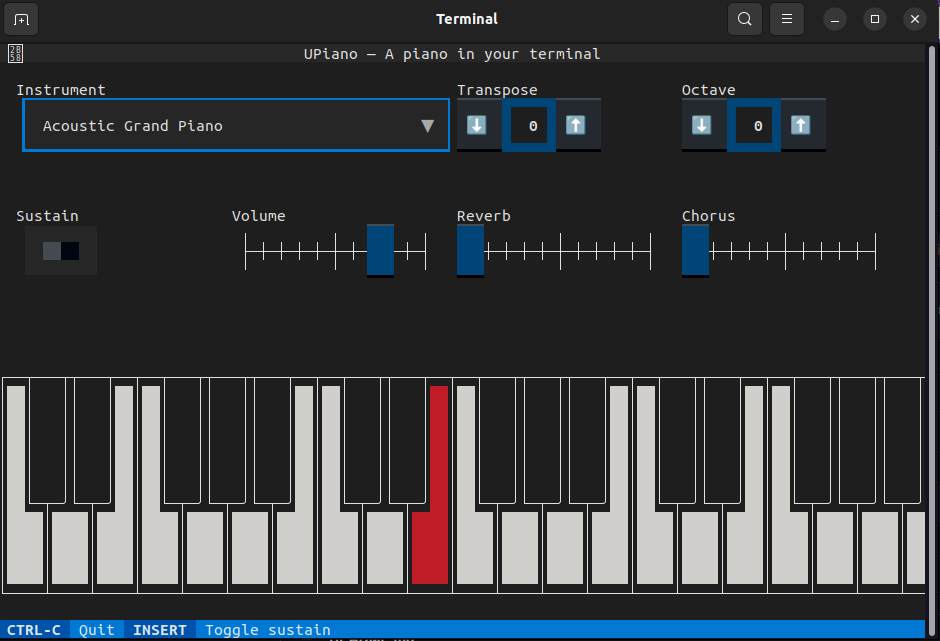This screenshot has height=641, width=940.
Task: Click INSERT Toggle sustain in the footer
Action: (x=231, y=630)
